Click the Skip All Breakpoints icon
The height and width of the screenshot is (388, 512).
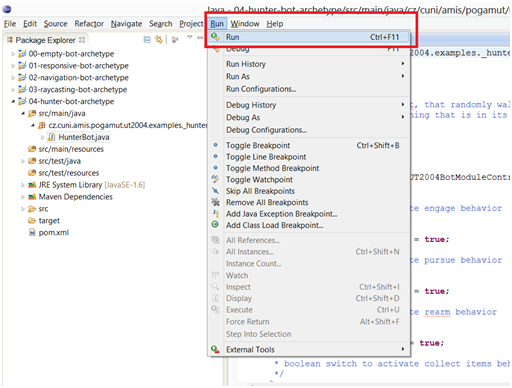pos(215,191)
